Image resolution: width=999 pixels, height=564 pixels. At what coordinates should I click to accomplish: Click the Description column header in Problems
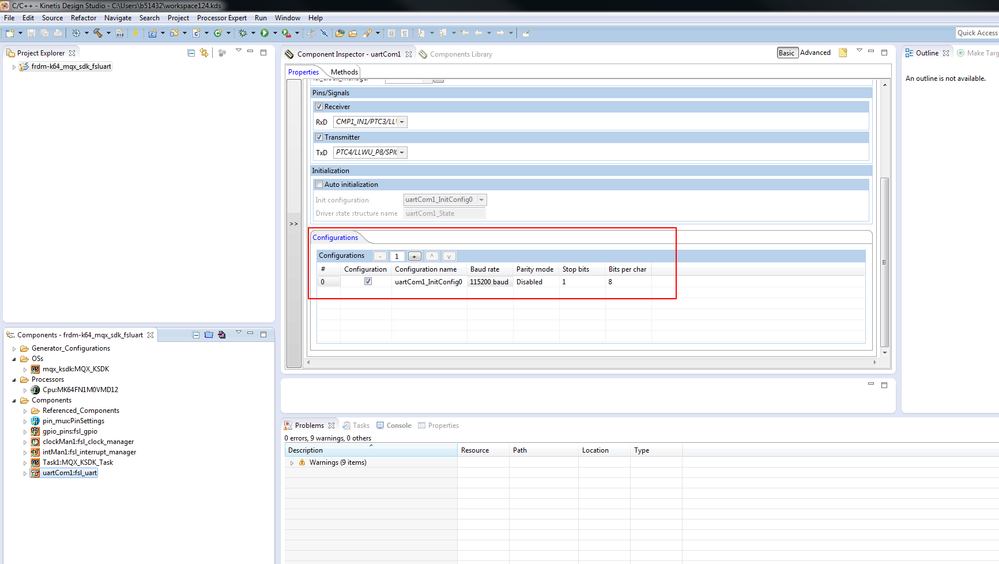[x=371, y=450]
